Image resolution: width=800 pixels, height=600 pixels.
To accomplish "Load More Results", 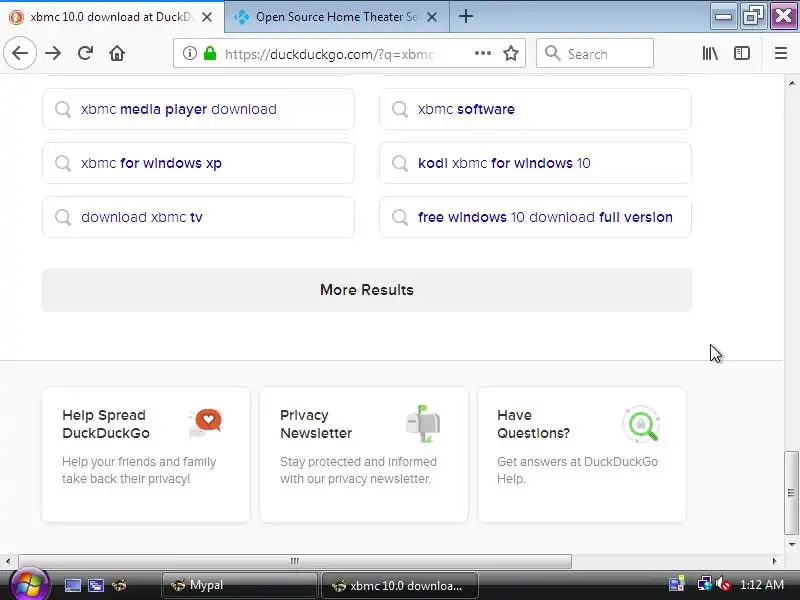I will point(367,290).
